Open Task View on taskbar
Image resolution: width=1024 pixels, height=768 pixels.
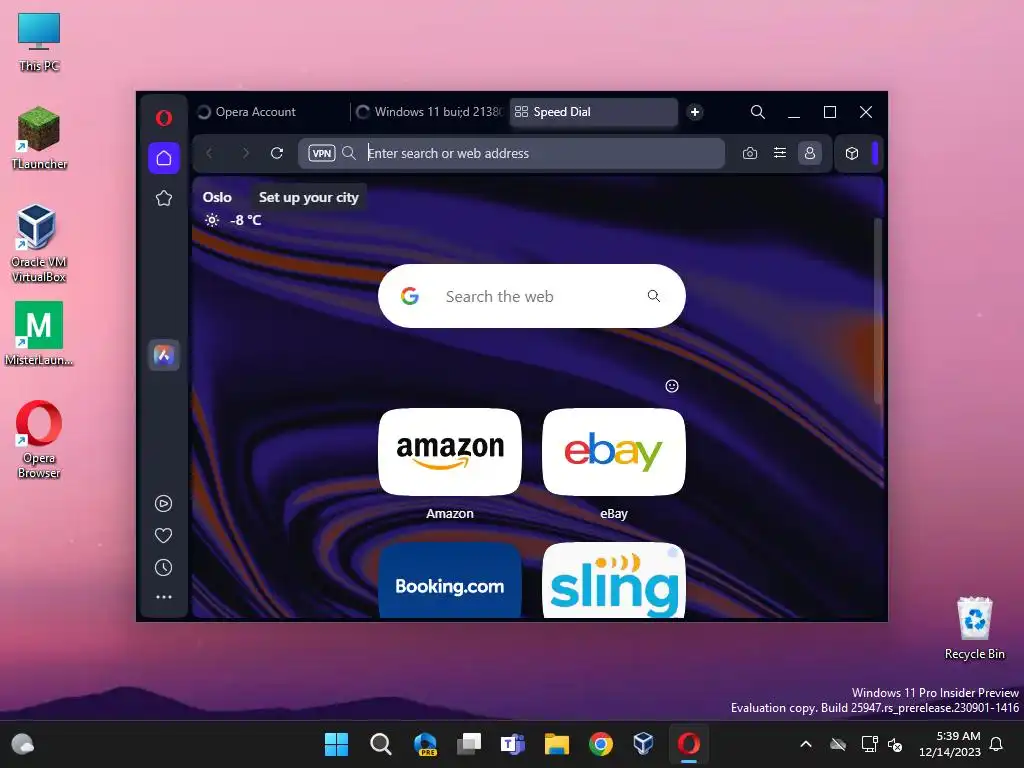click(469, 744)
